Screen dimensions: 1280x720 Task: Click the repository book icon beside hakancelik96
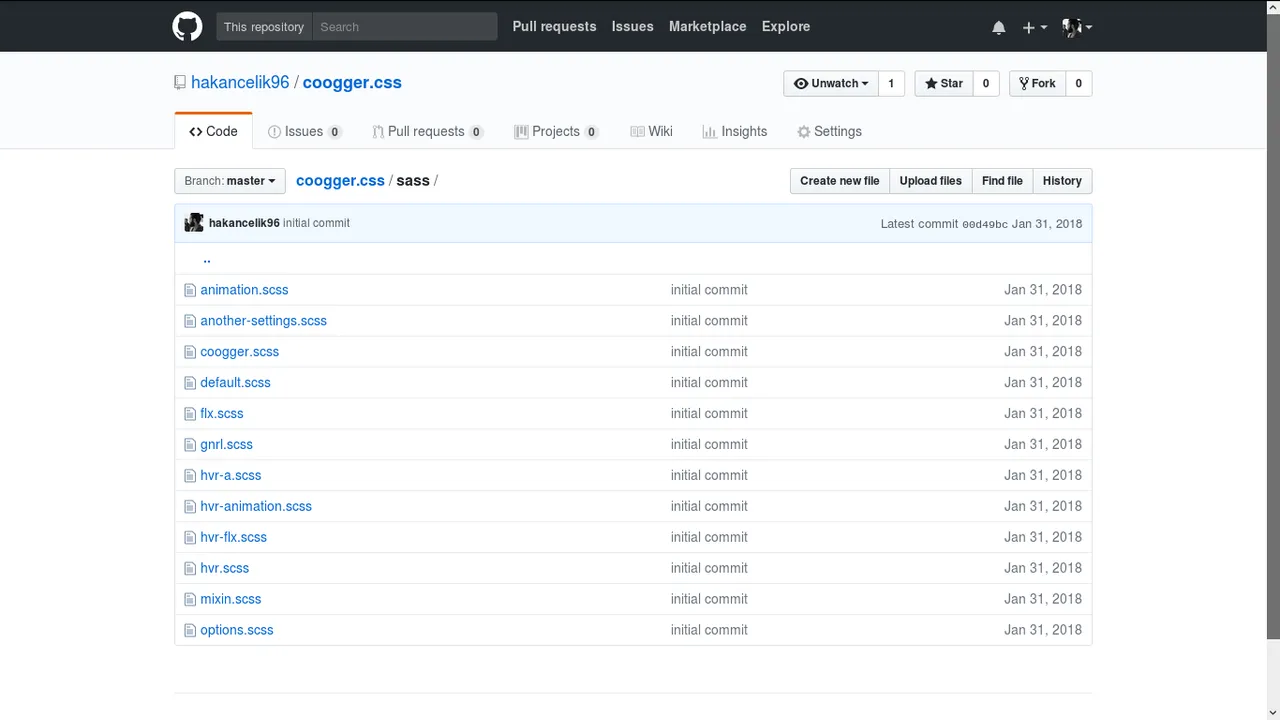click(x=180, y=83)
